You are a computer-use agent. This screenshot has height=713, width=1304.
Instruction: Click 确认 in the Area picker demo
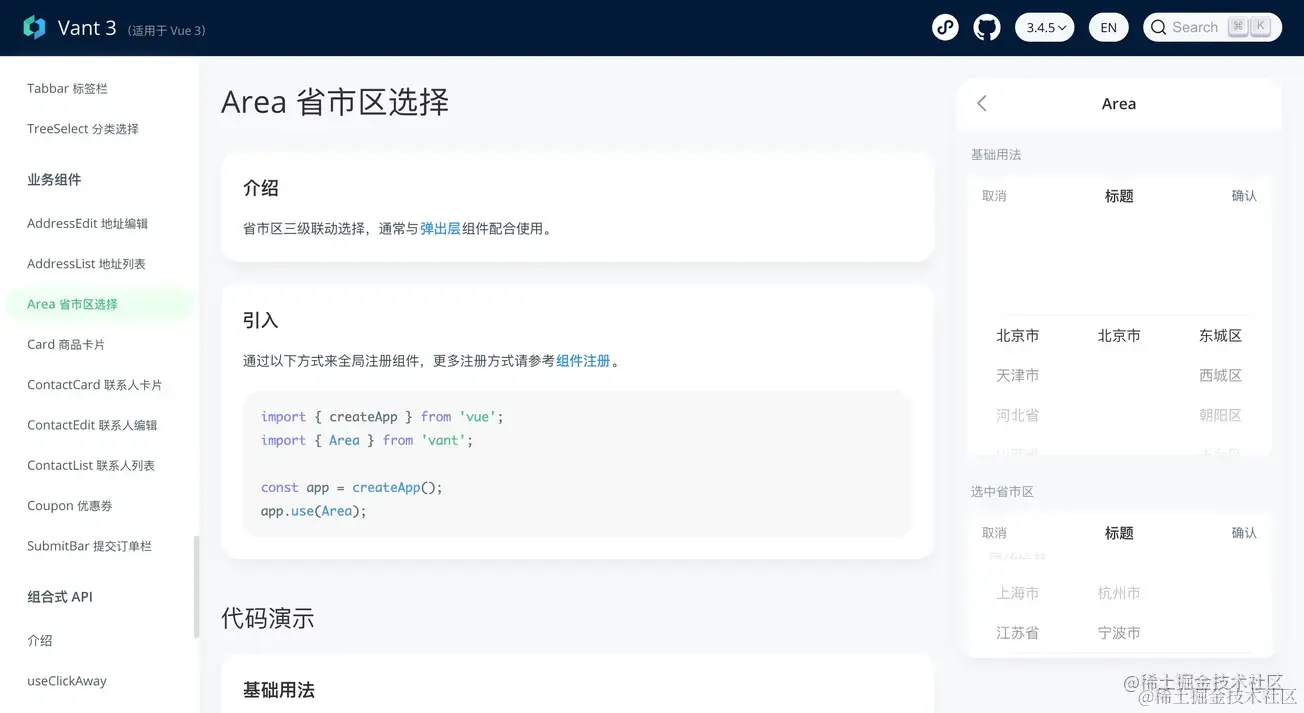[1244, 195]
